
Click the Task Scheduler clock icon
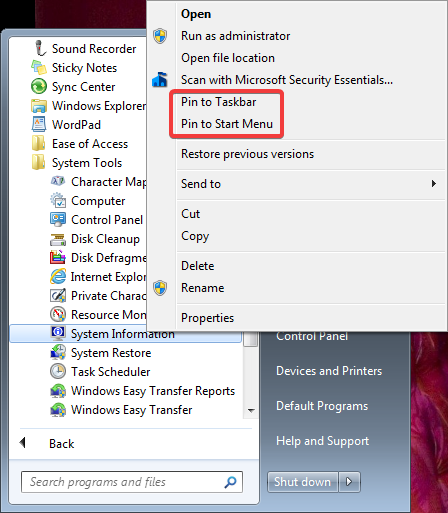(58, 371)
